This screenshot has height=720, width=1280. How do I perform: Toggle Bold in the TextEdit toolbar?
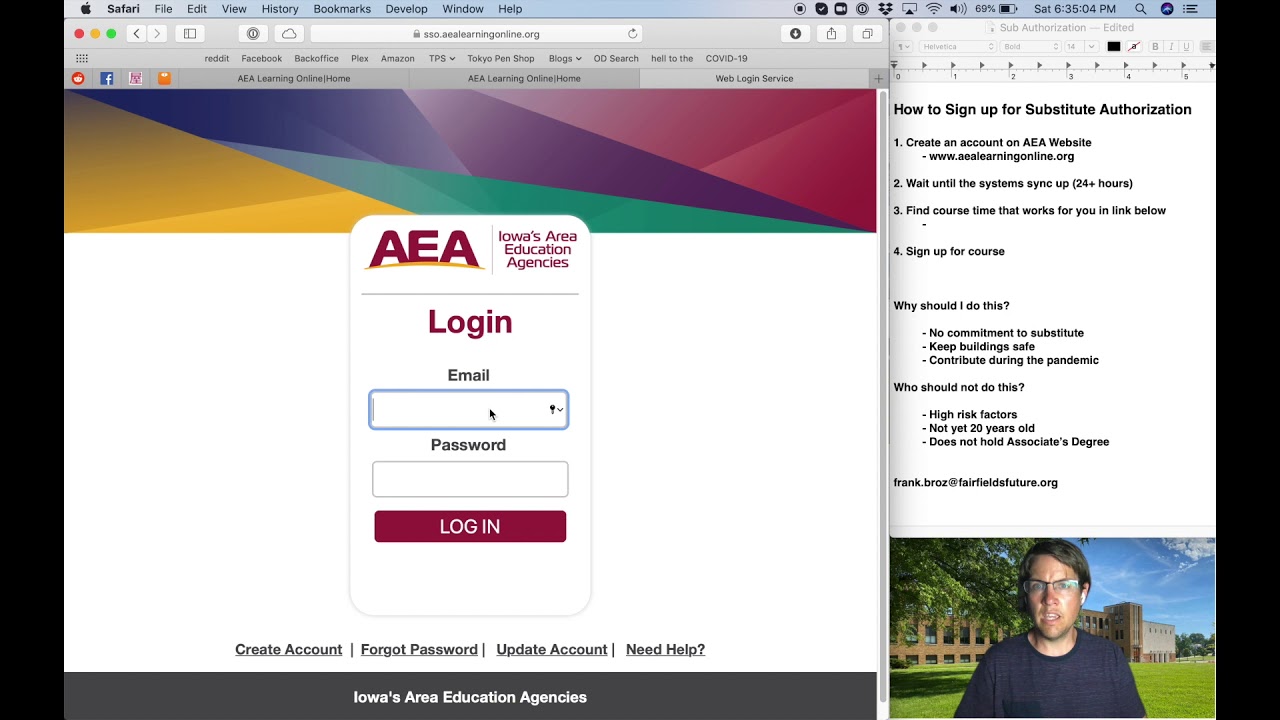(1155, 47)
